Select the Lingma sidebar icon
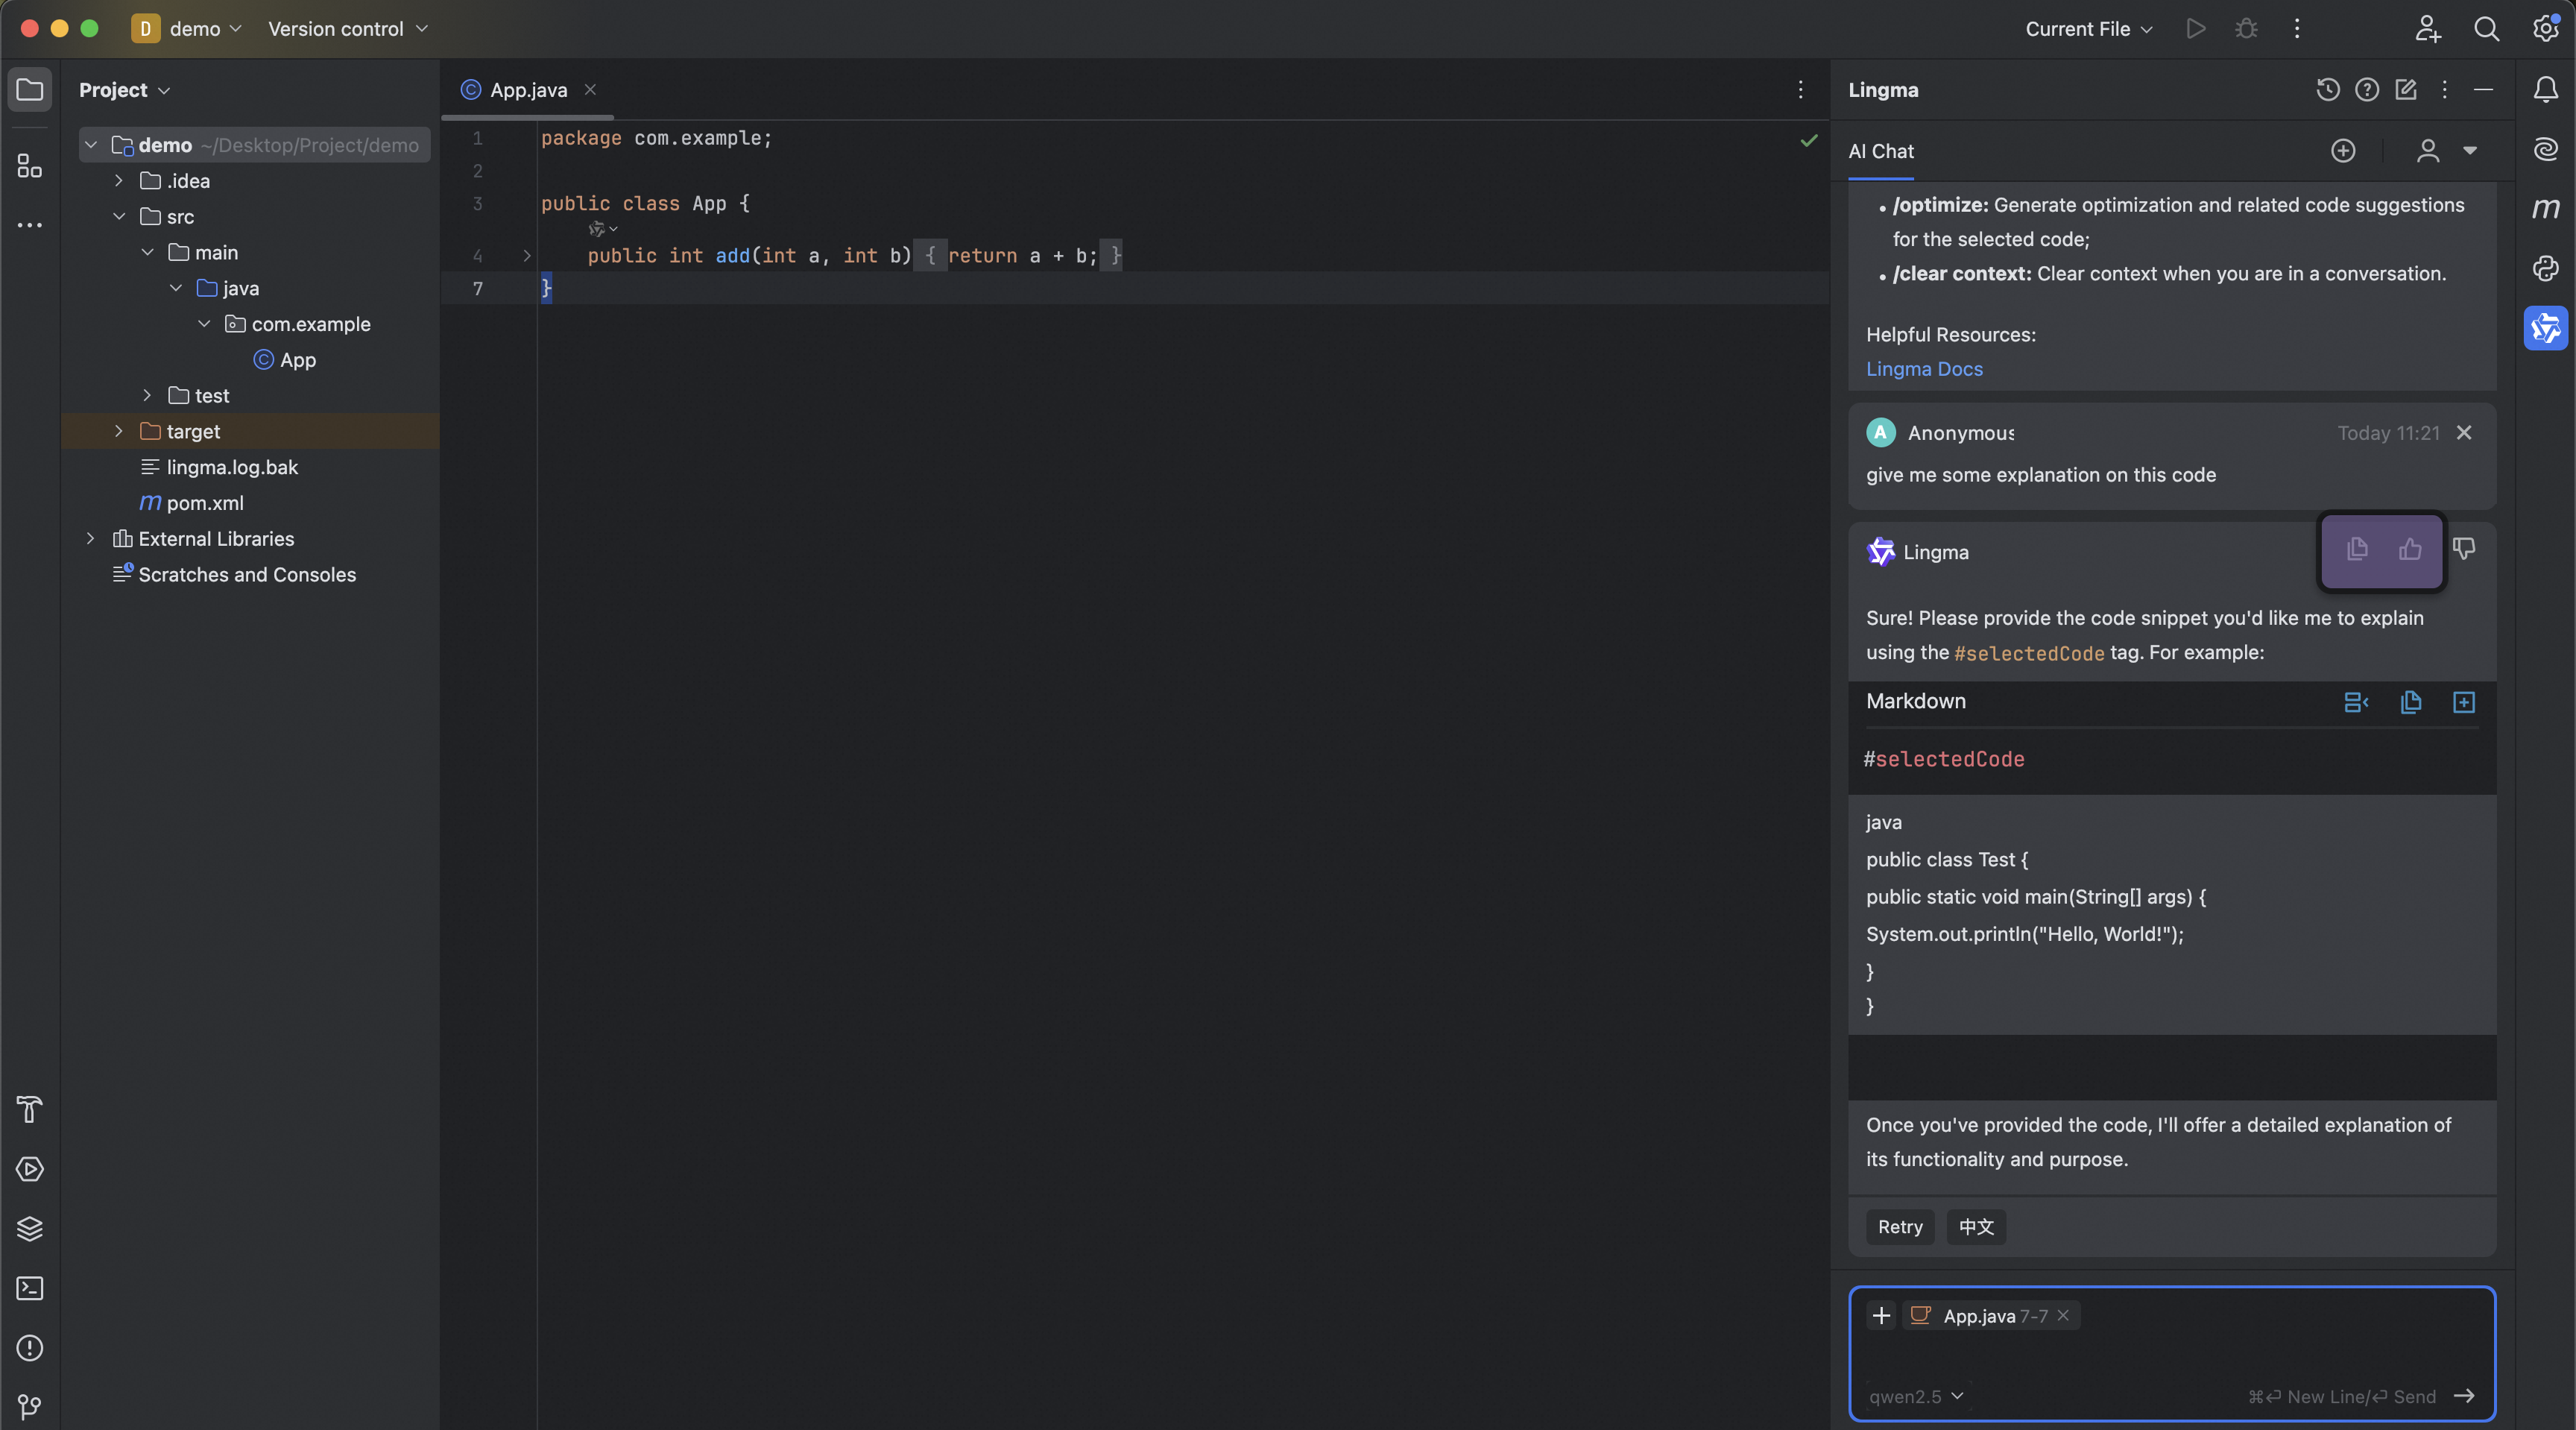The width and height of the screenshot is (2576, 1430). (2545, 328)
